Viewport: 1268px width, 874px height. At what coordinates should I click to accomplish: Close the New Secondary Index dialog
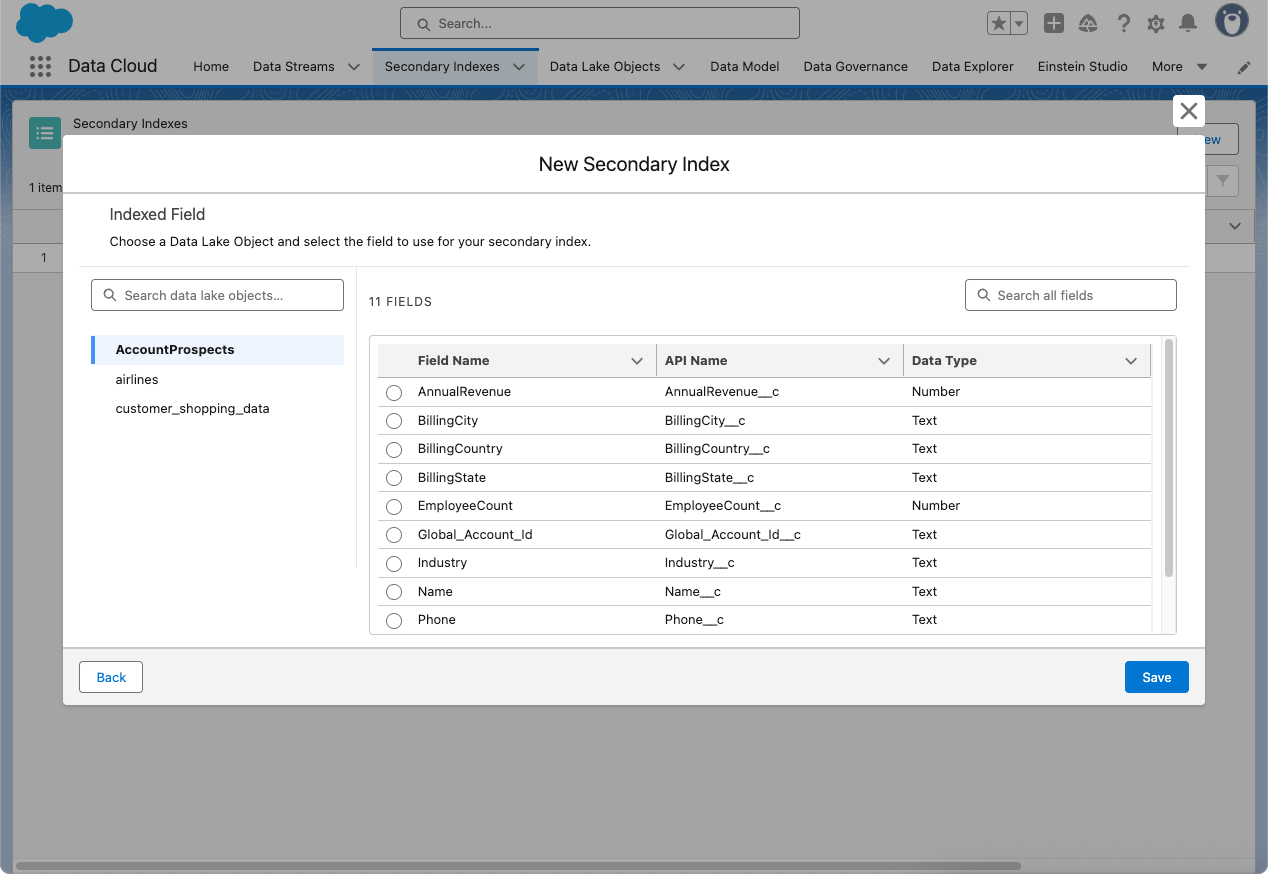coord(1188,111)
